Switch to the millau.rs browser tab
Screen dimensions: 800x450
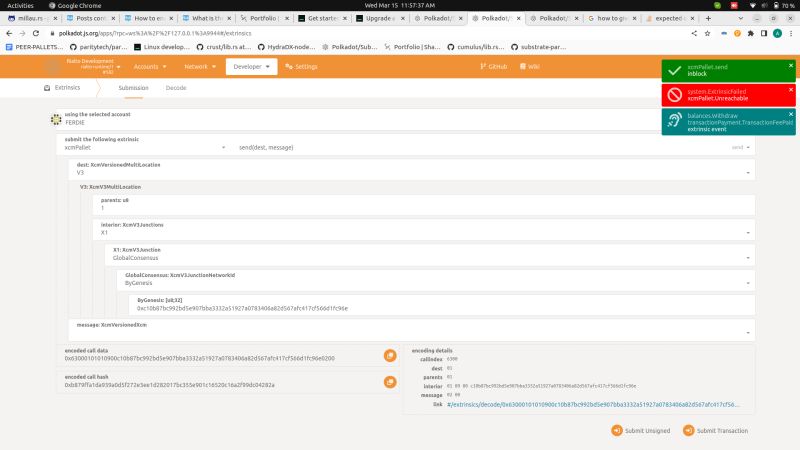pyautogui.click(x=32, y=18)
